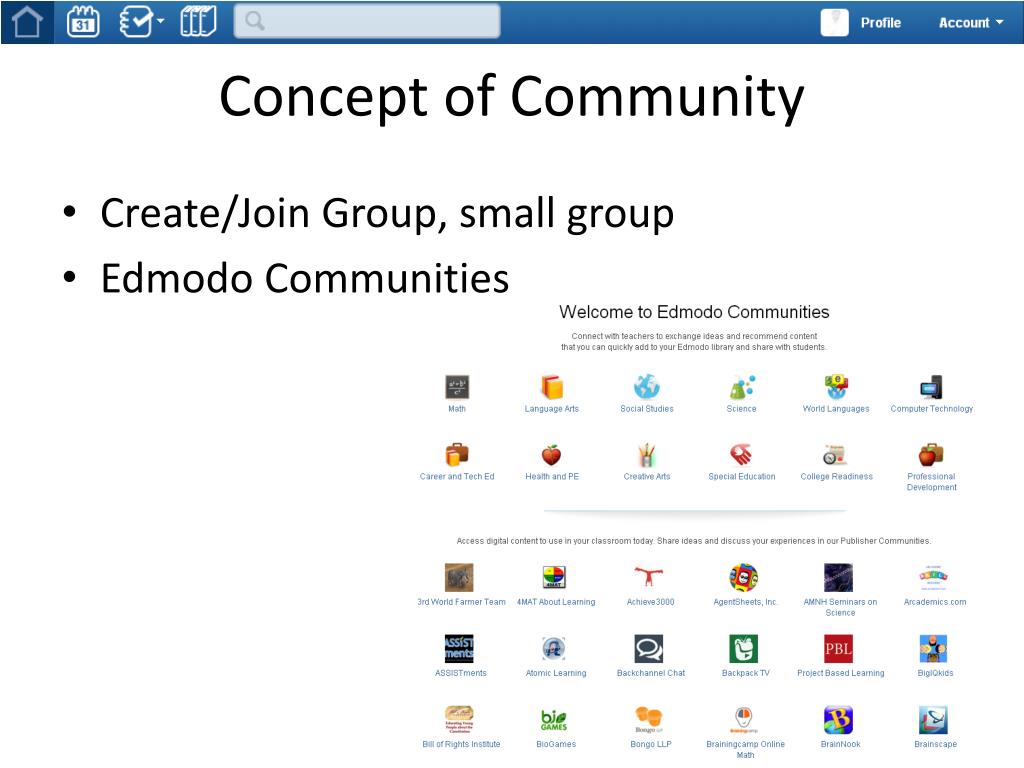
Task: Open the AMNH Seminars on Science icon
Action: click(x=839, y=577)
